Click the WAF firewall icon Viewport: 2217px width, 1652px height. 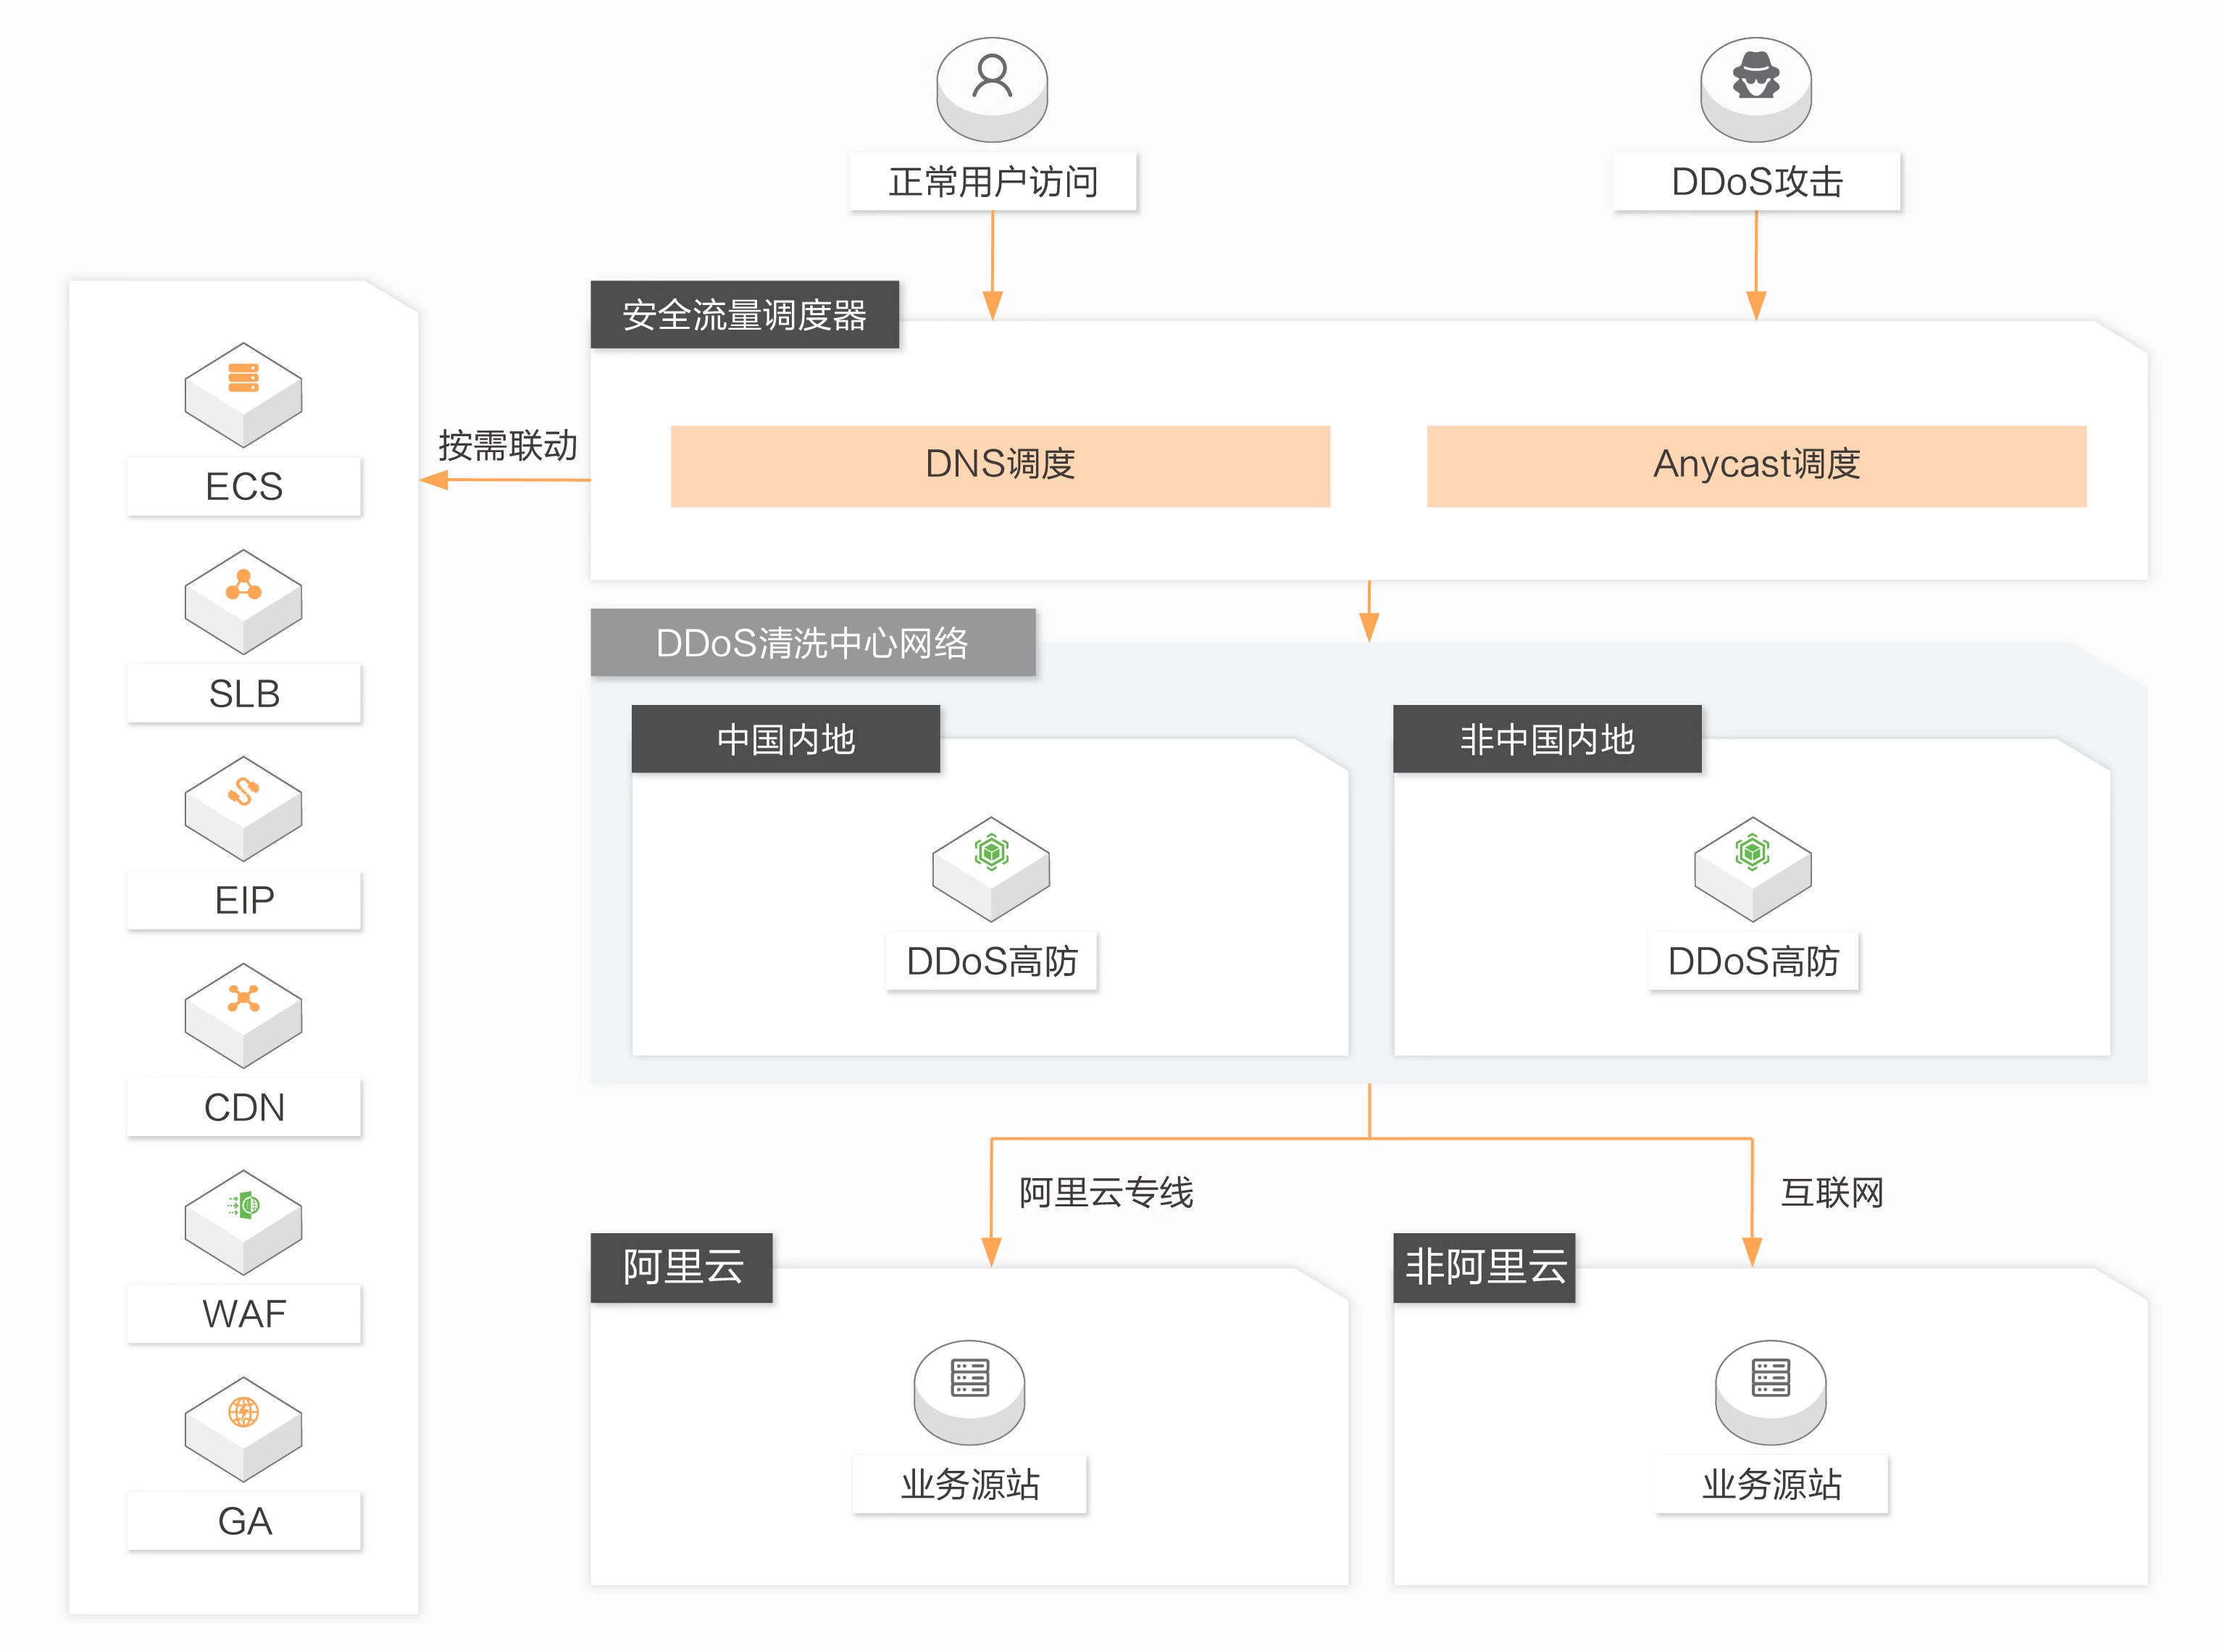[243, 1220]
